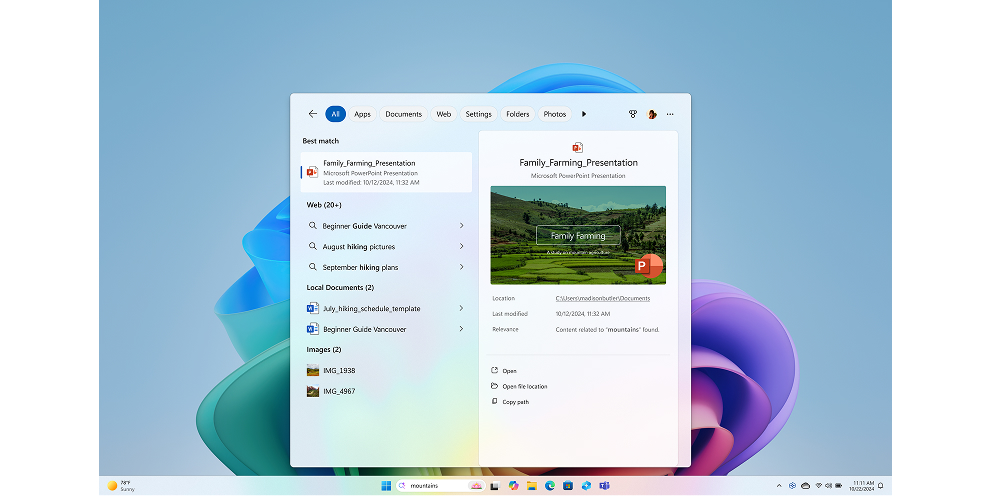Open the Documents folder location path link

coord(602,298)
